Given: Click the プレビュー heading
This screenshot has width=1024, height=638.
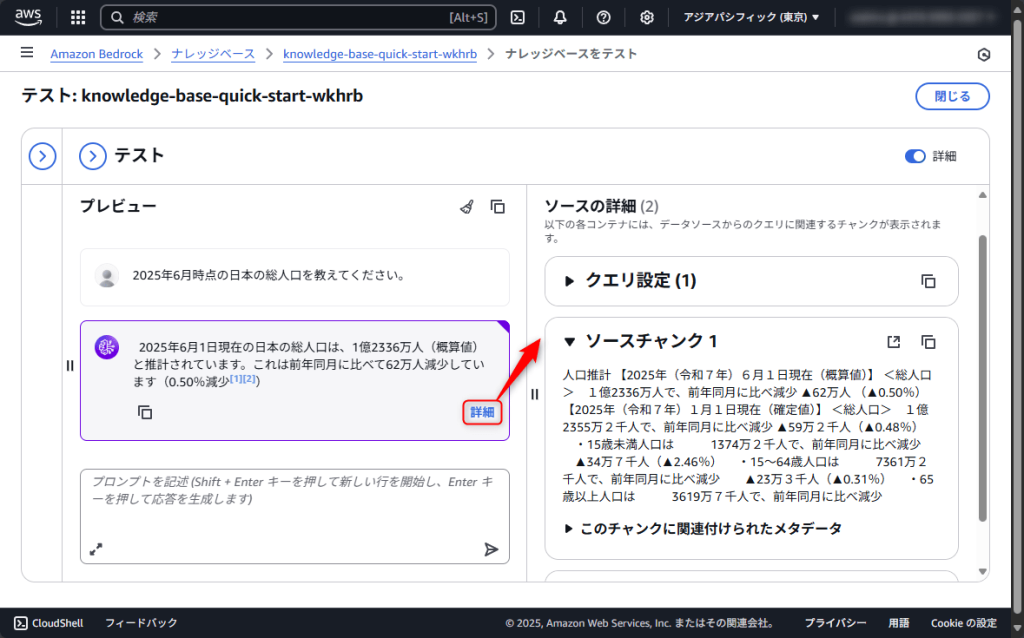Looking at the screenshot, I should point(118,206).
